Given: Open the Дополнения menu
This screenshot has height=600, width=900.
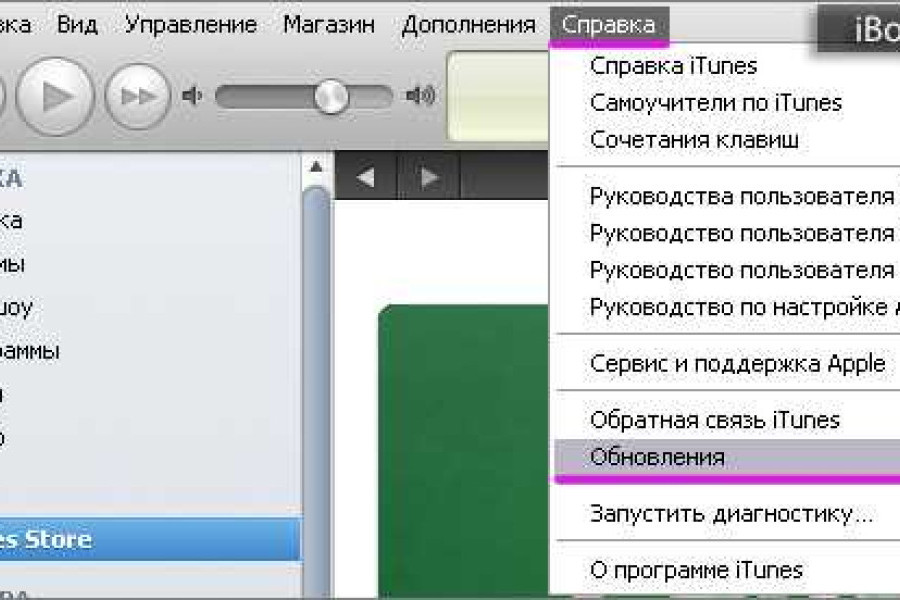Looking at the screenshot, I should pos(468,24).
